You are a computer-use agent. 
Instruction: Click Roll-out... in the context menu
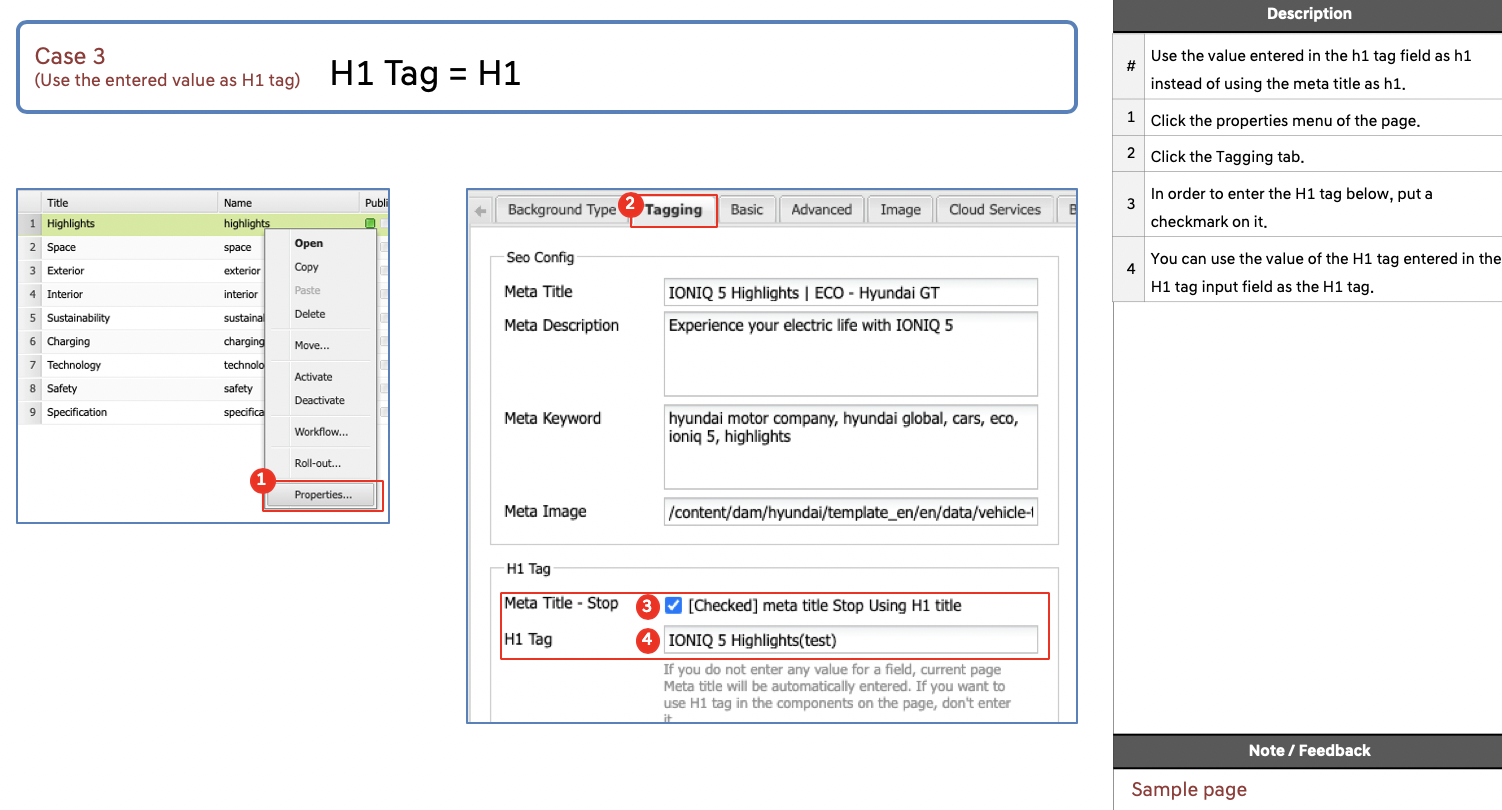317,463
